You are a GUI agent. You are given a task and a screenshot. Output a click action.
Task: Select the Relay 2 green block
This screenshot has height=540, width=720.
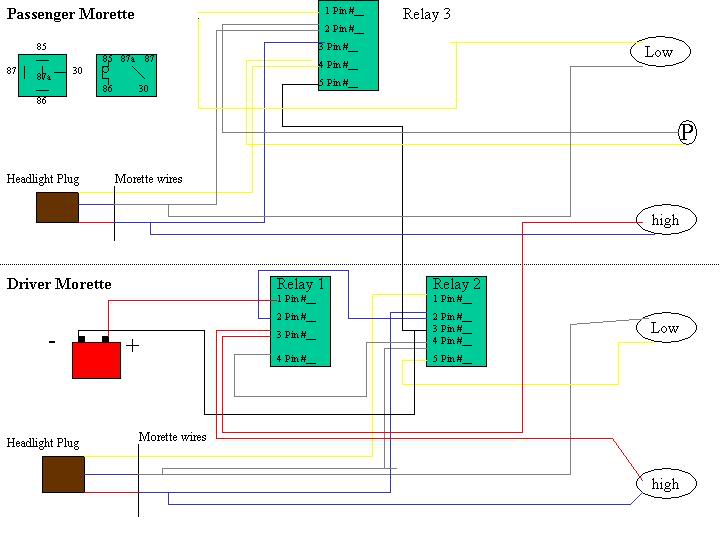pos(456,322)
